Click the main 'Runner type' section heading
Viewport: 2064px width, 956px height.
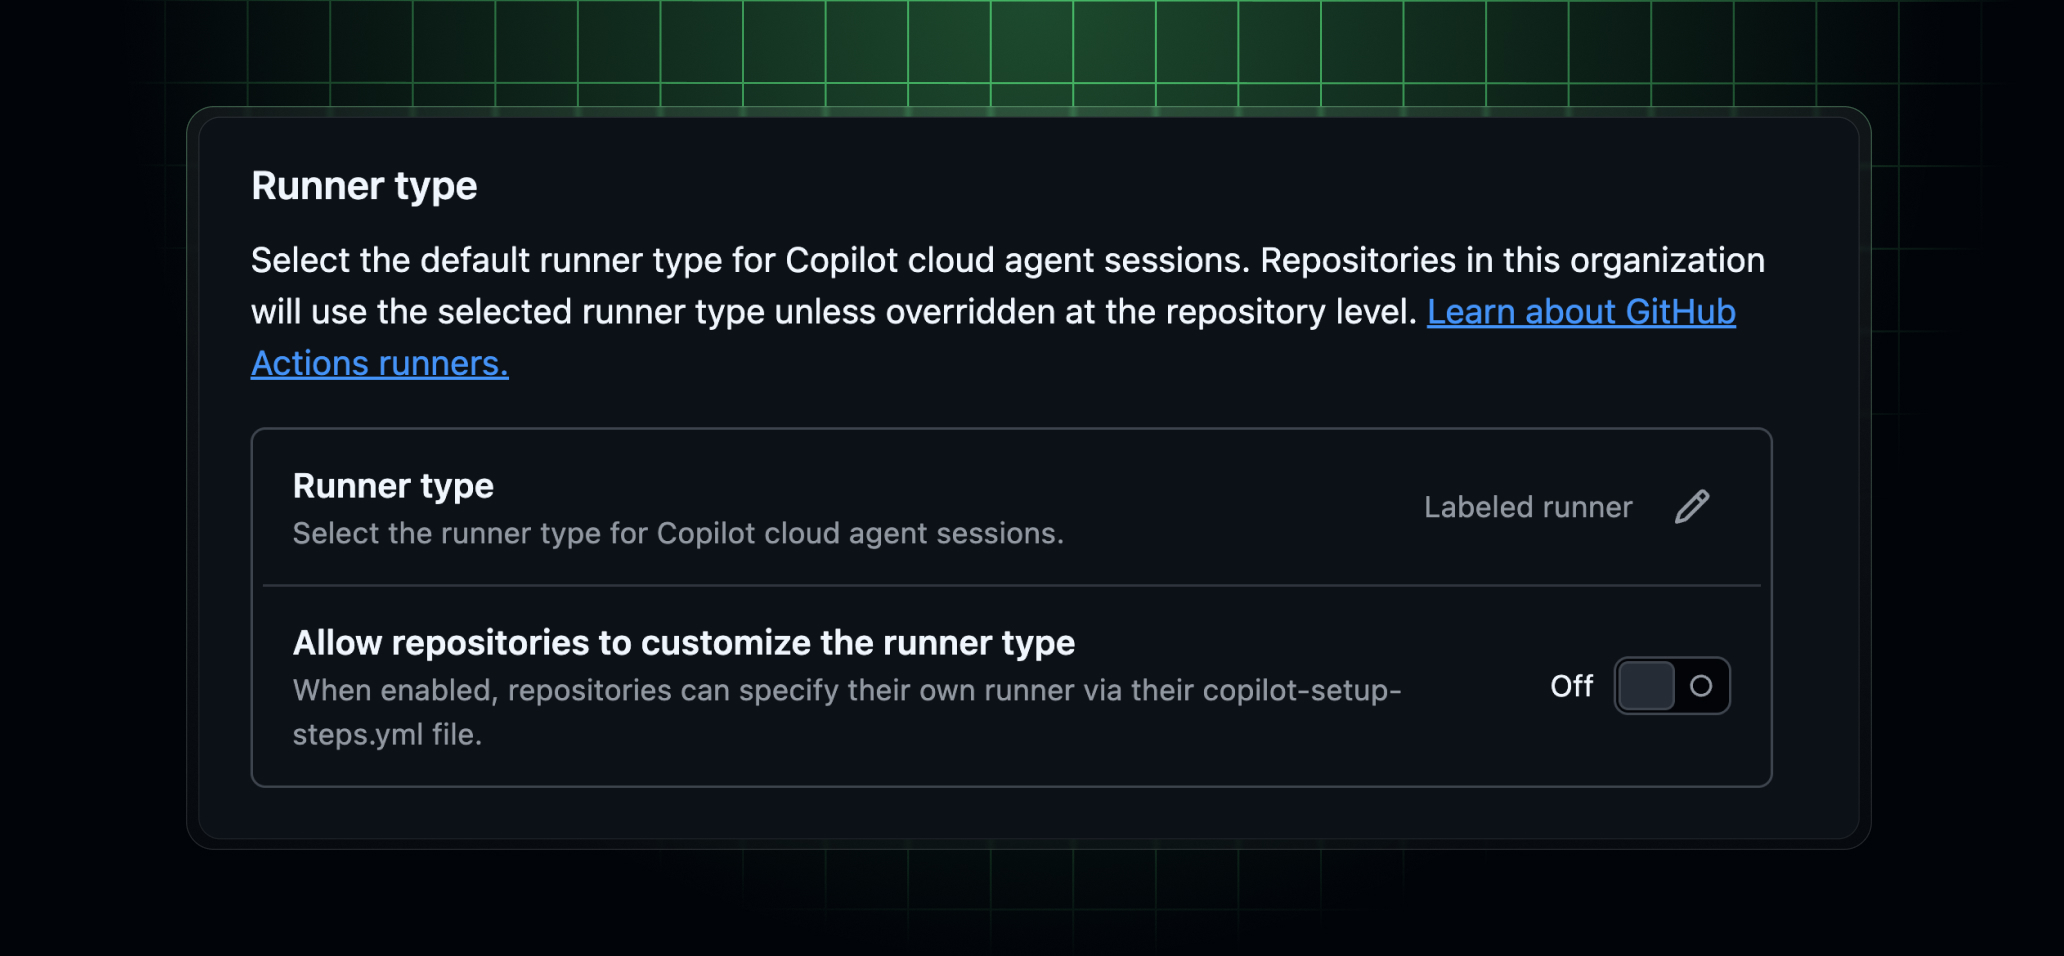pyautogui.click(x=364, y=186)
